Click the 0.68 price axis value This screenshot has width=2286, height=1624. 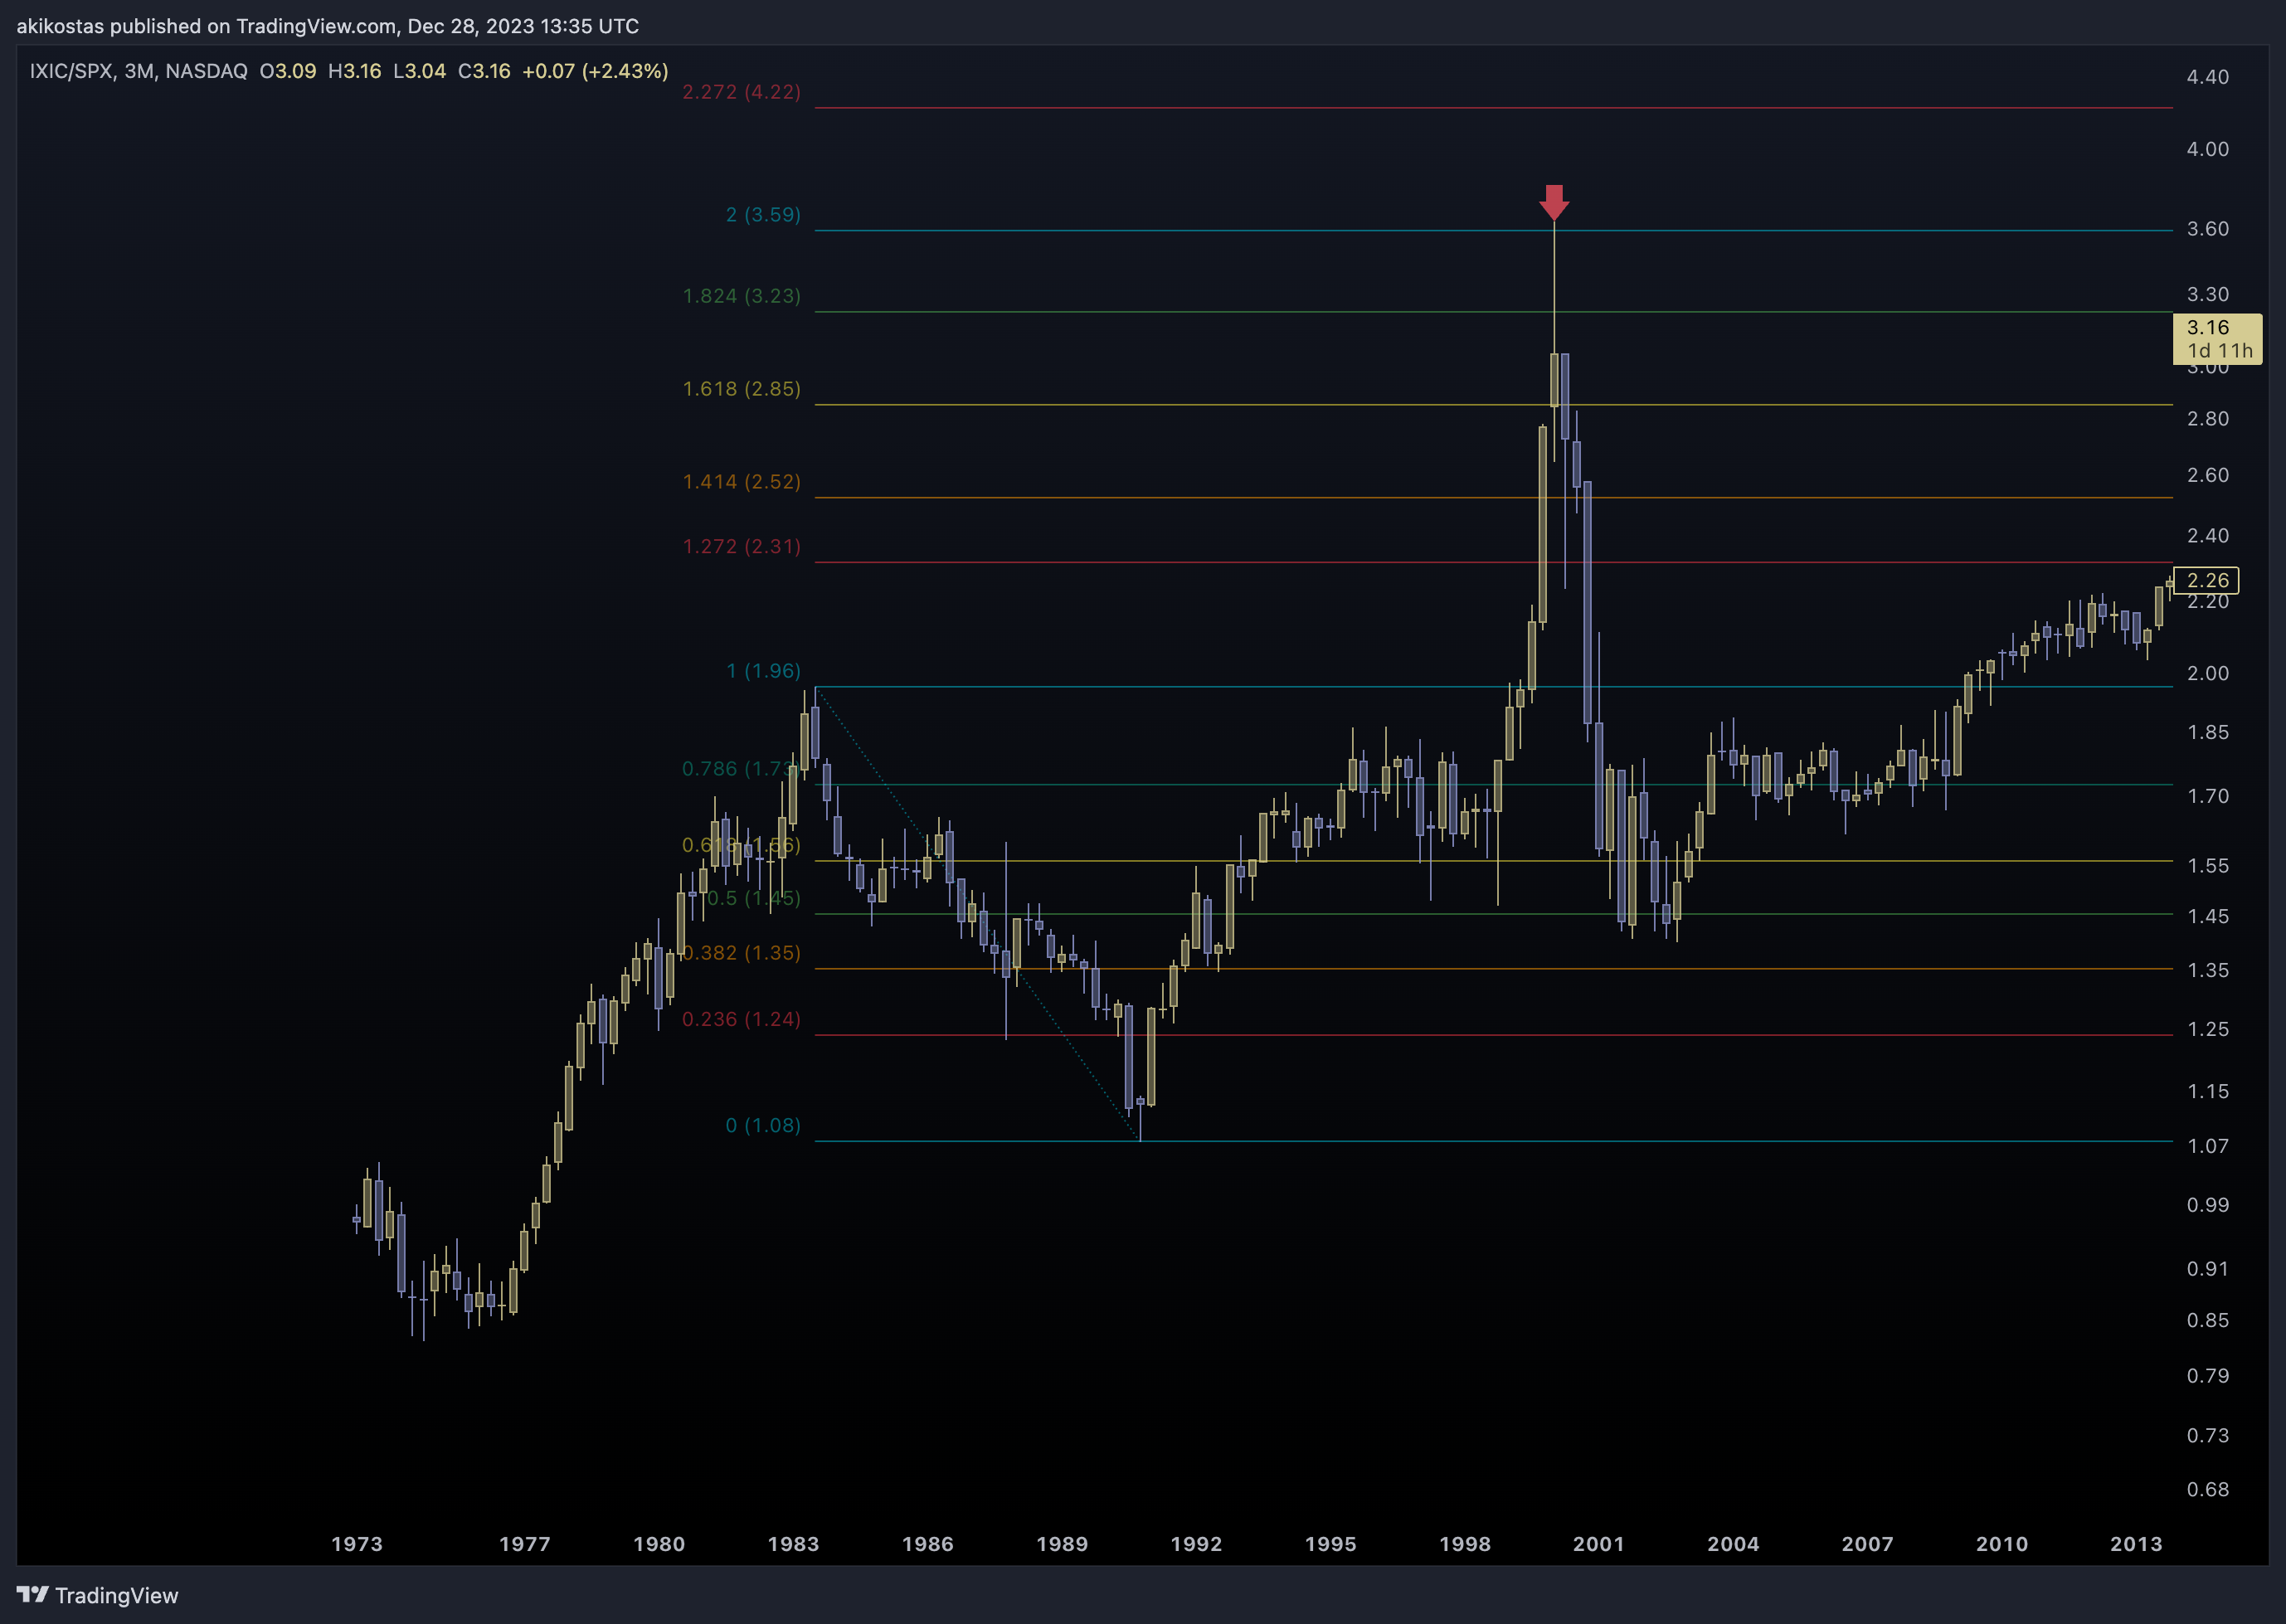[2208, 1490]
